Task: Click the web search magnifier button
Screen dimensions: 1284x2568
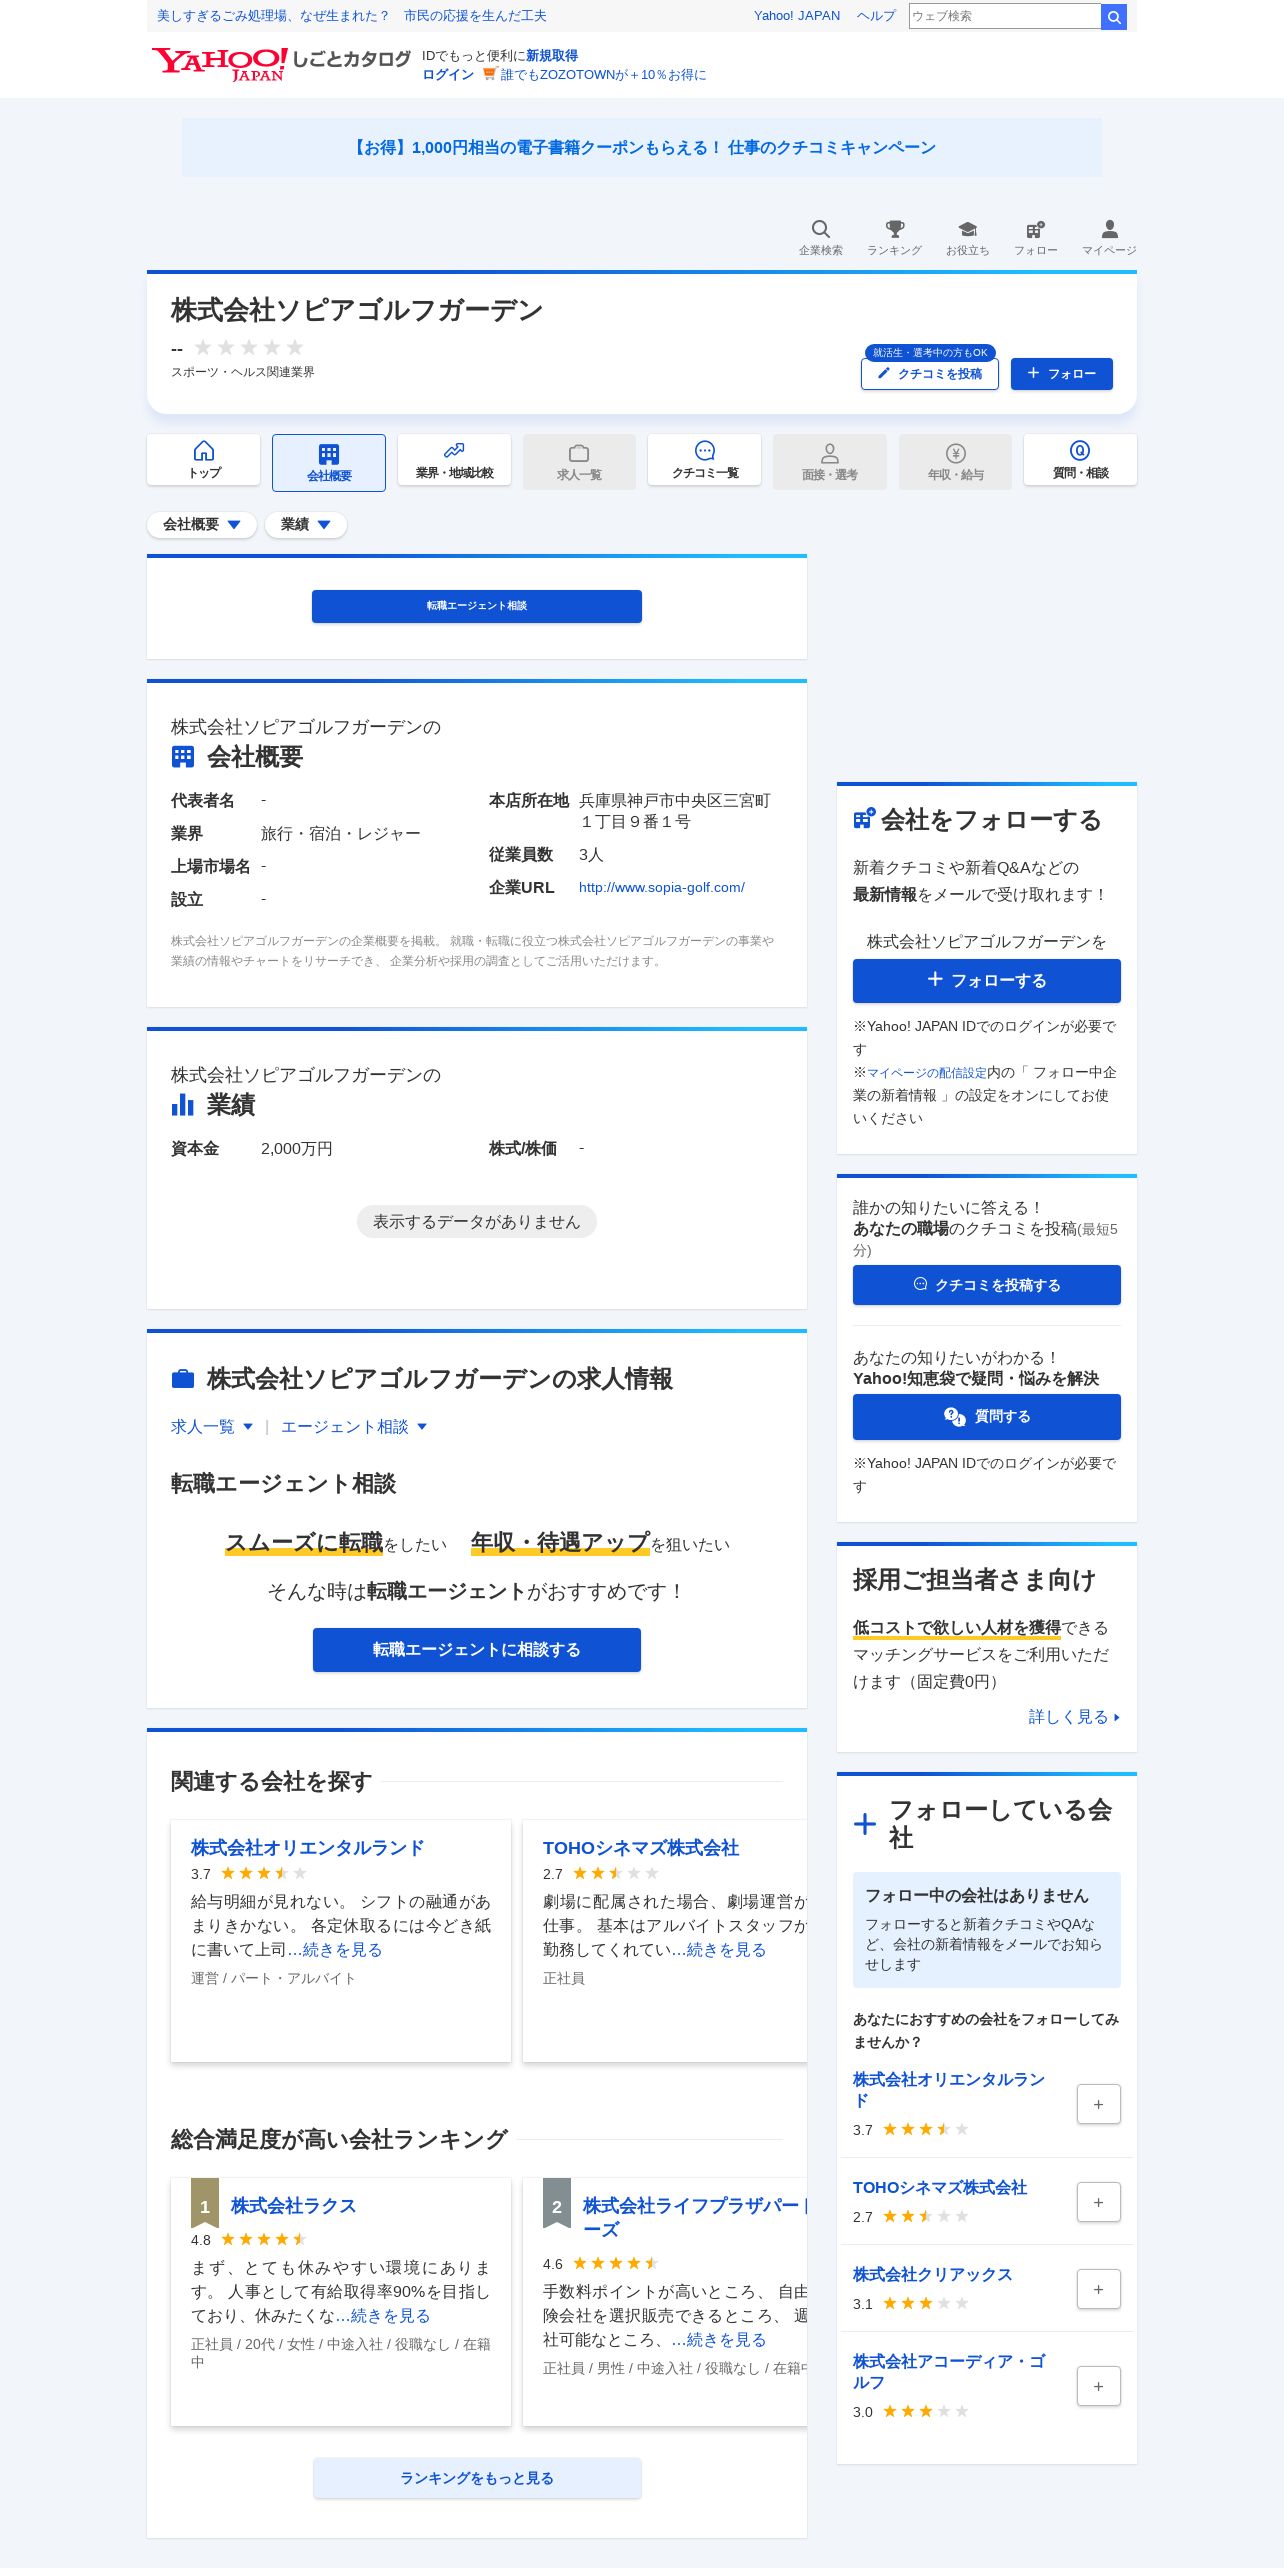Action: click(1113, 16)
